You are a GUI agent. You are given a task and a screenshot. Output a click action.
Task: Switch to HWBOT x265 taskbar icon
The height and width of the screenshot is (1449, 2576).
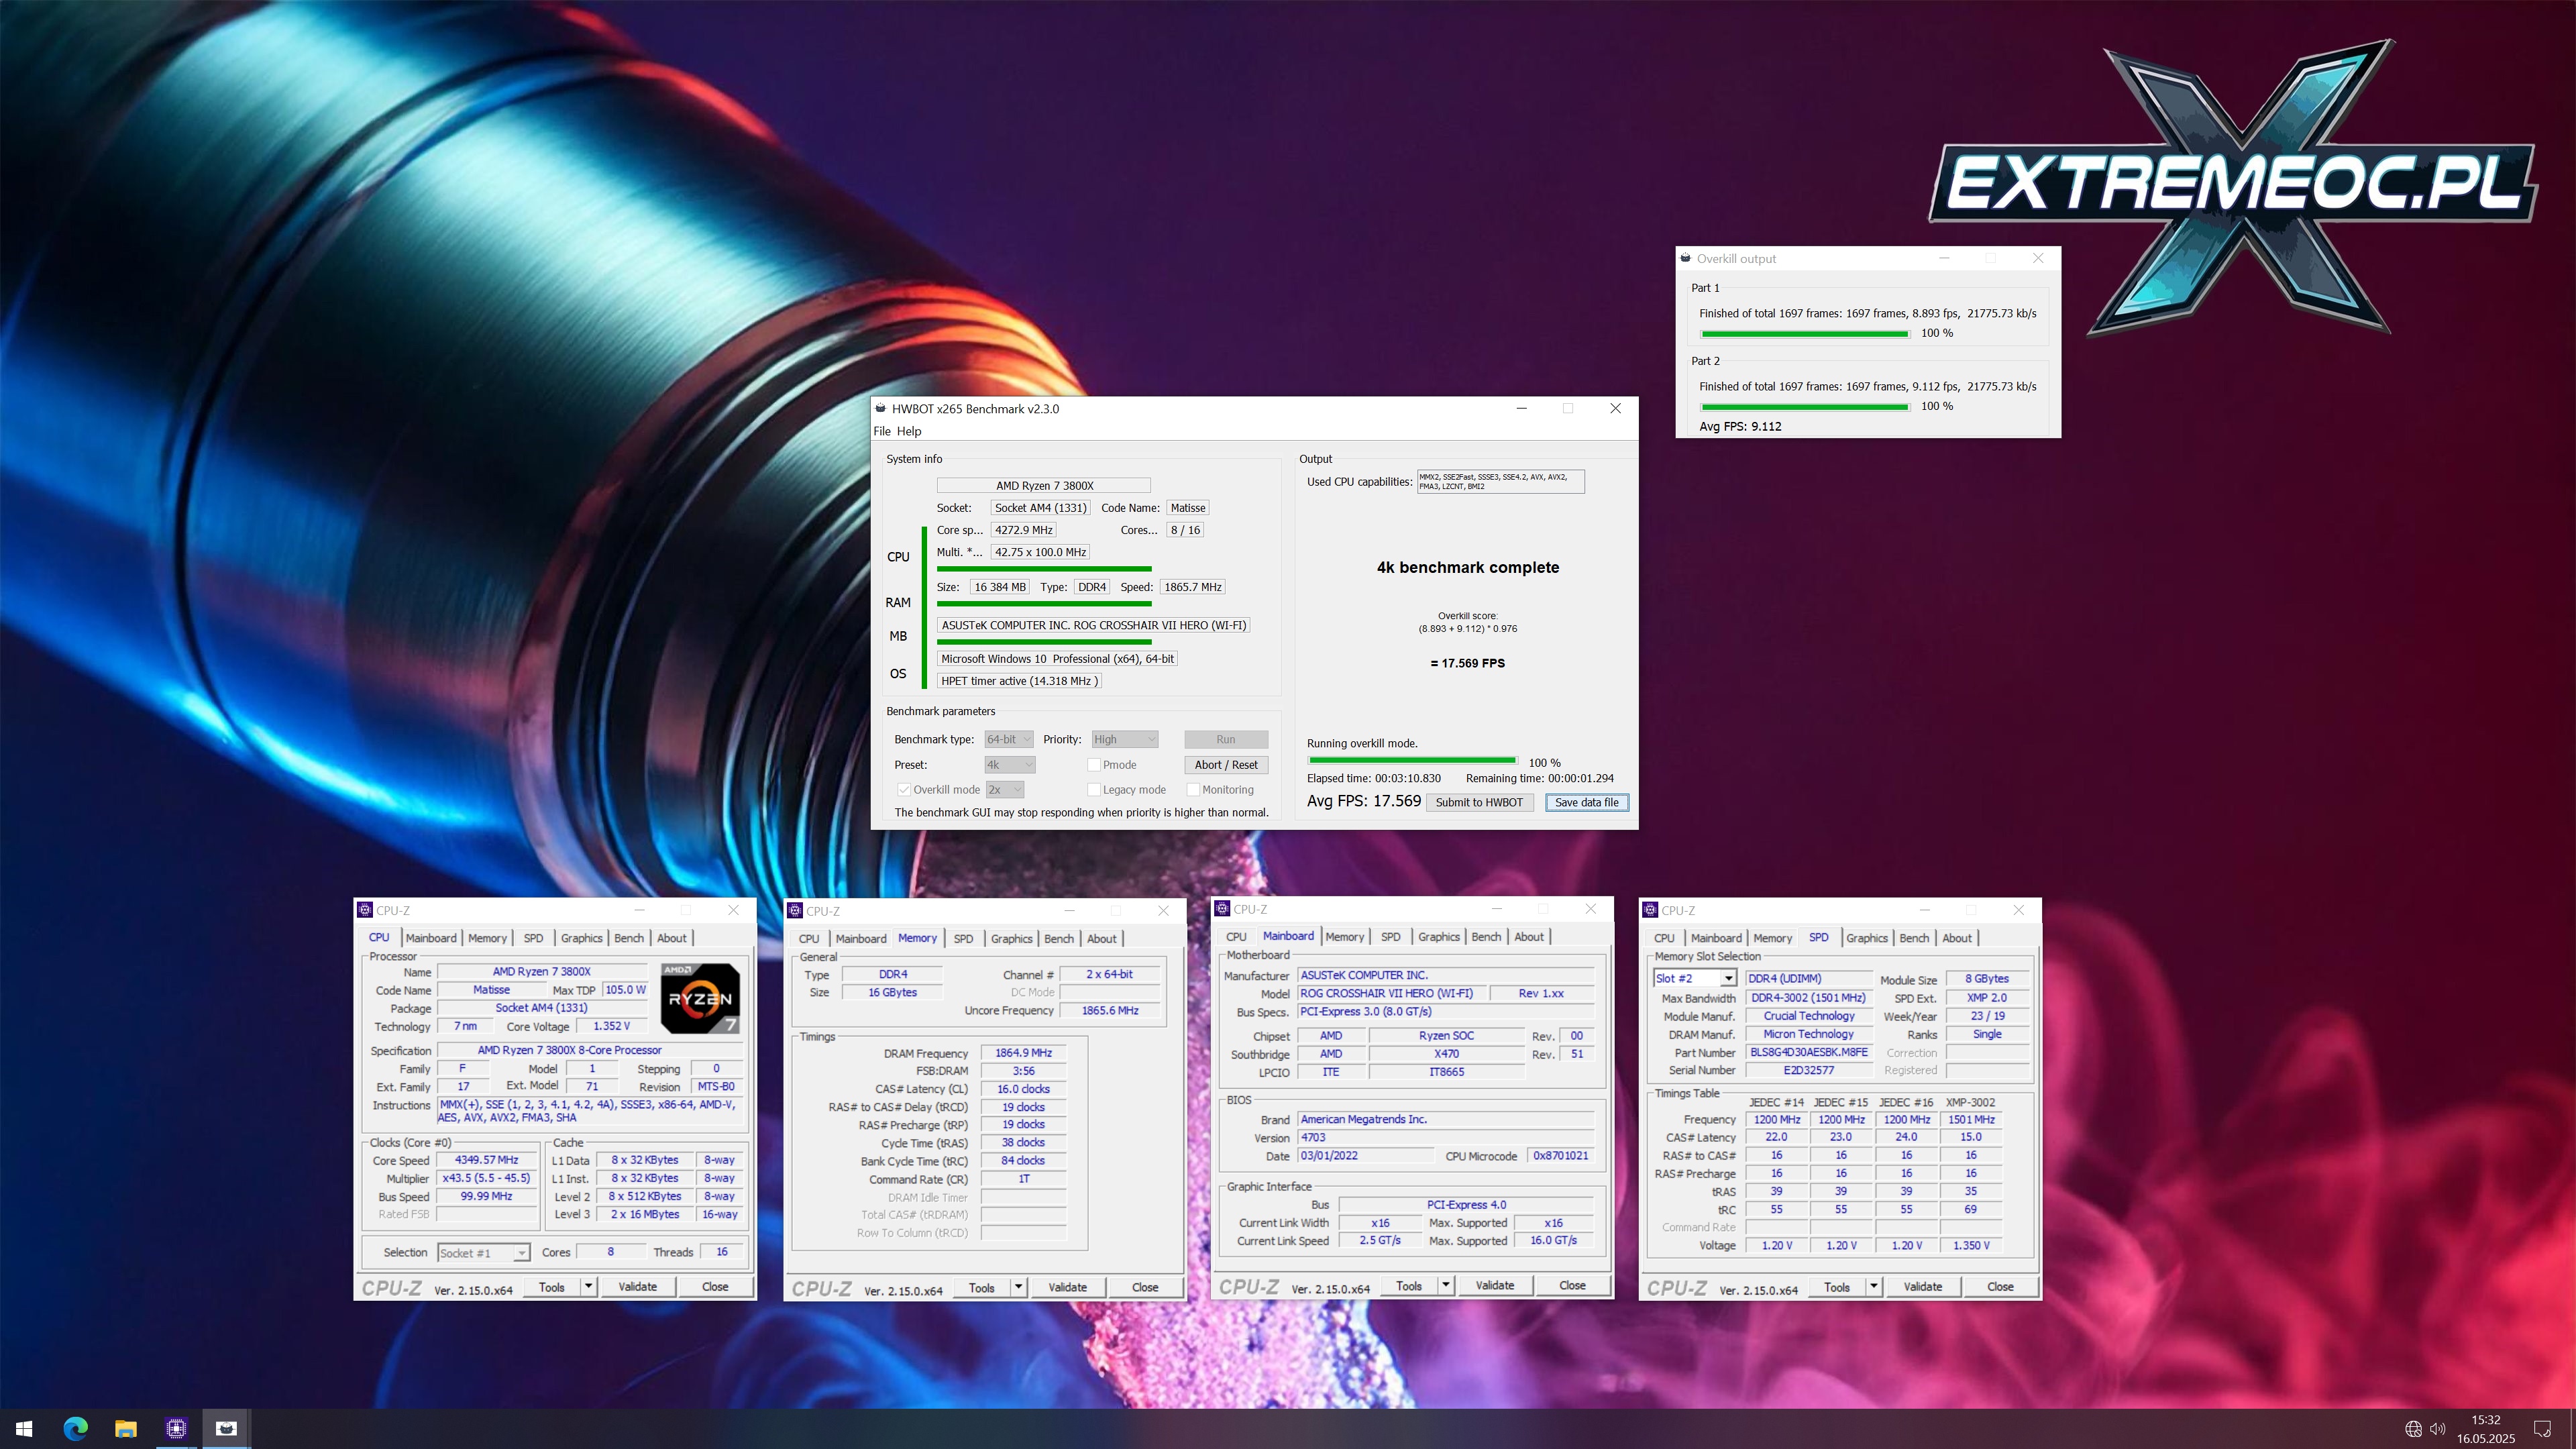227,1428
